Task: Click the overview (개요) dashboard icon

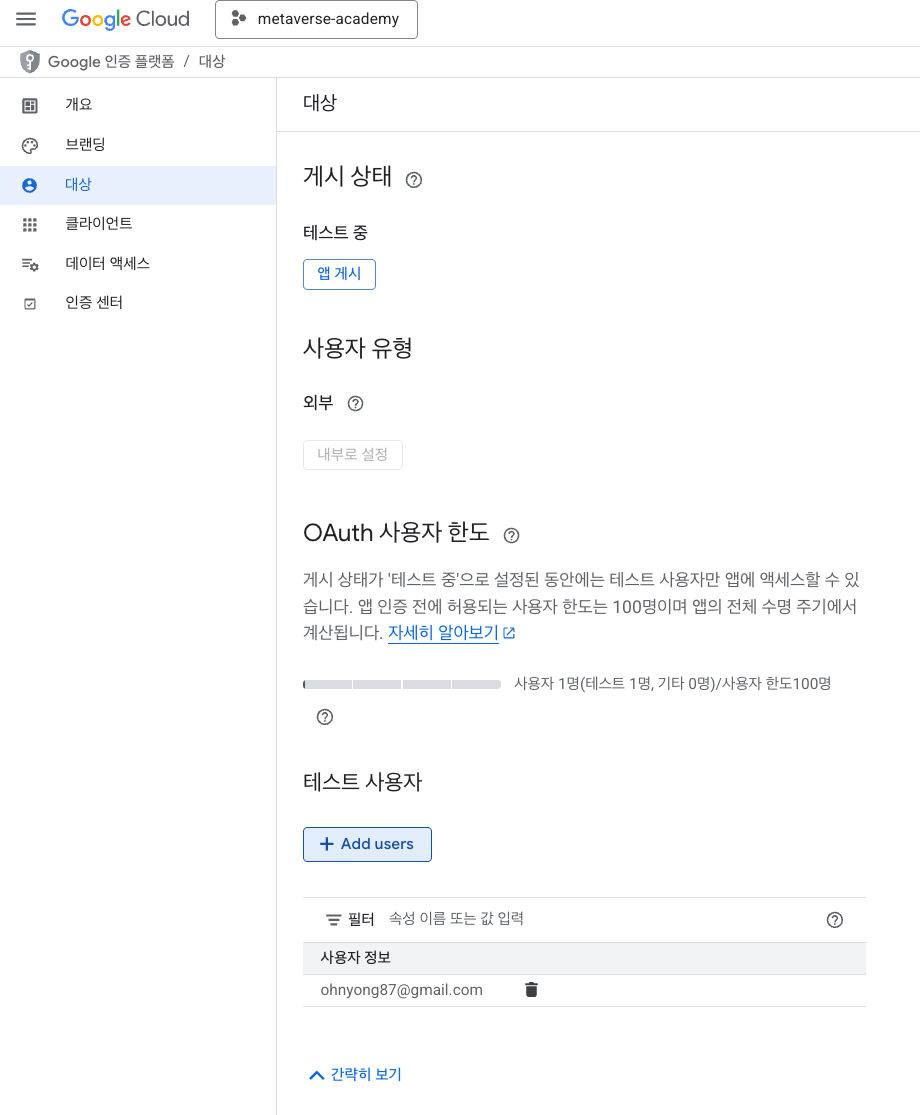Action: (30, 106)
